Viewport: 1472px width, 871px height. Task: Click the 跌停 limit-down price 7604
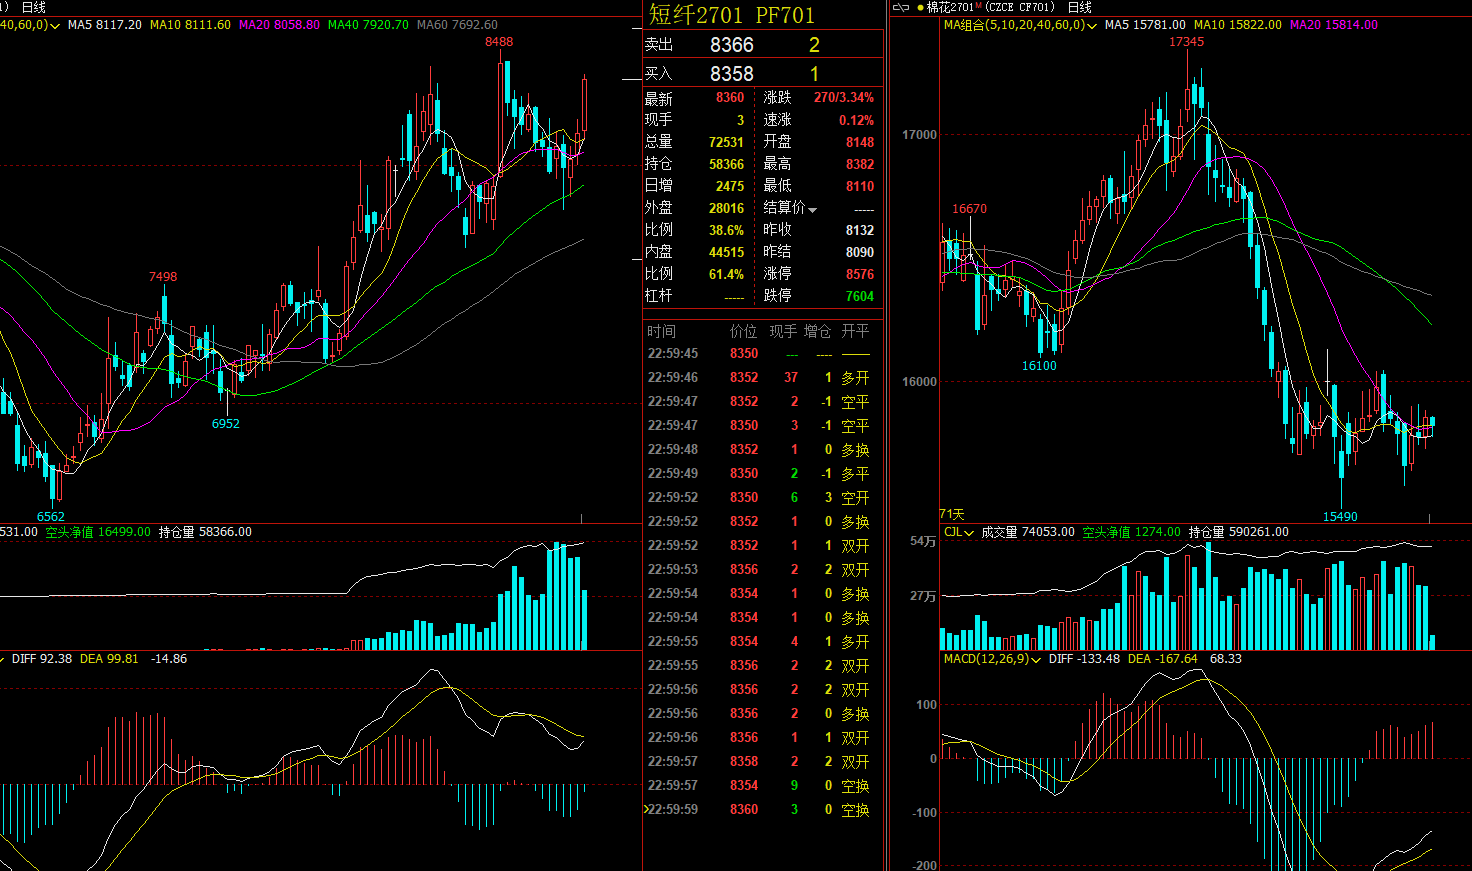[x=860, y=296]
